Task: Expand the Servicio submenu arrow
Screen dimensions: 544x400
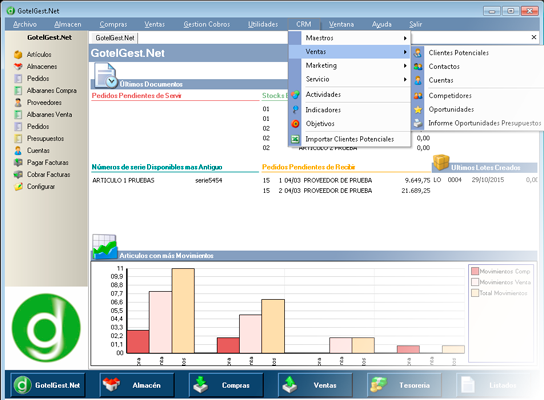Action: tap(405, 79)
